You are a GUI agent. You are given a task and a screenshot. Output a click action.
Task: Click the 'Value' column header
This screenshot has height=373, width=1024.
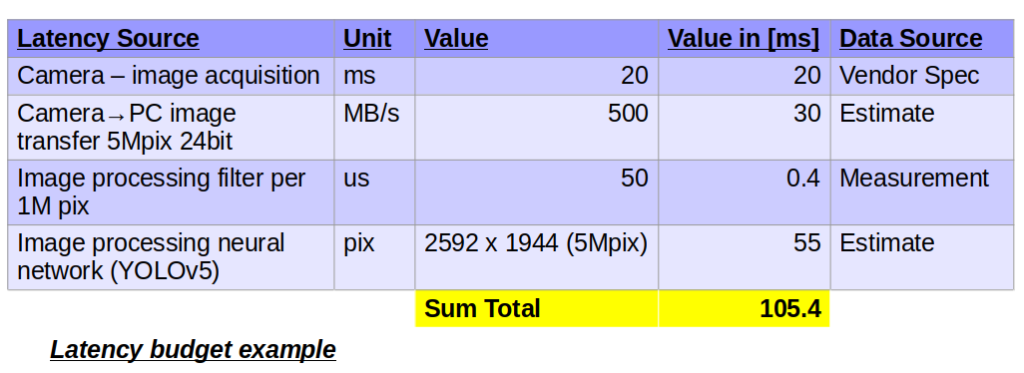click(x=536, y=39)
